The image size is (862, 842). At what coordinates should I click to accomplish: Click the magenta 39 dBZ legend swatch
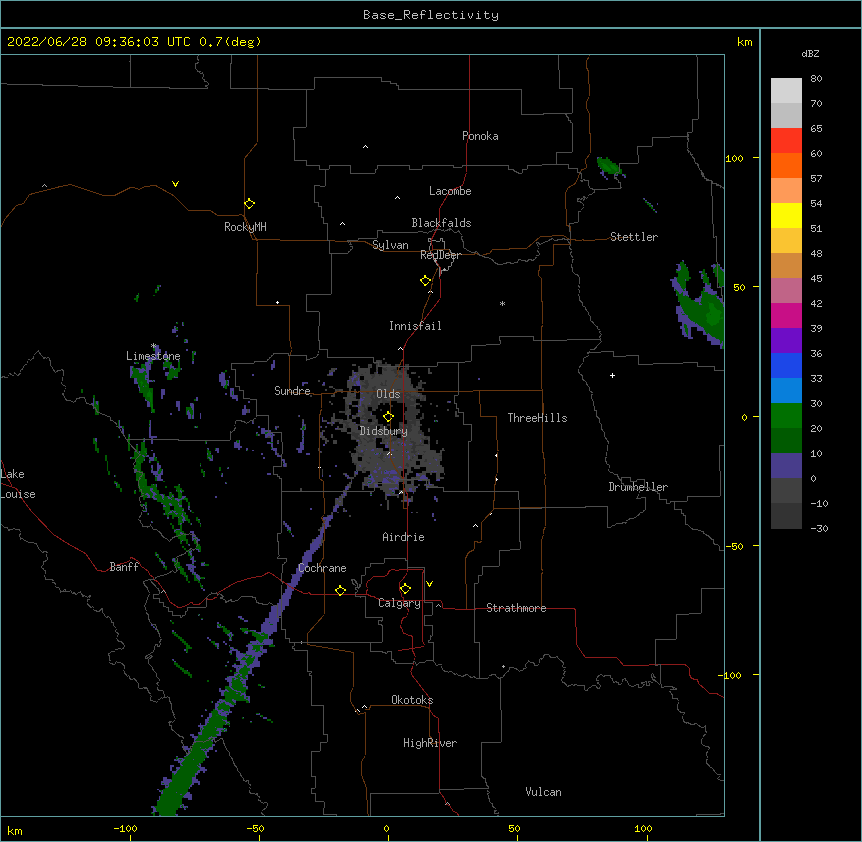pyautogui.click(x=786, y=315)
